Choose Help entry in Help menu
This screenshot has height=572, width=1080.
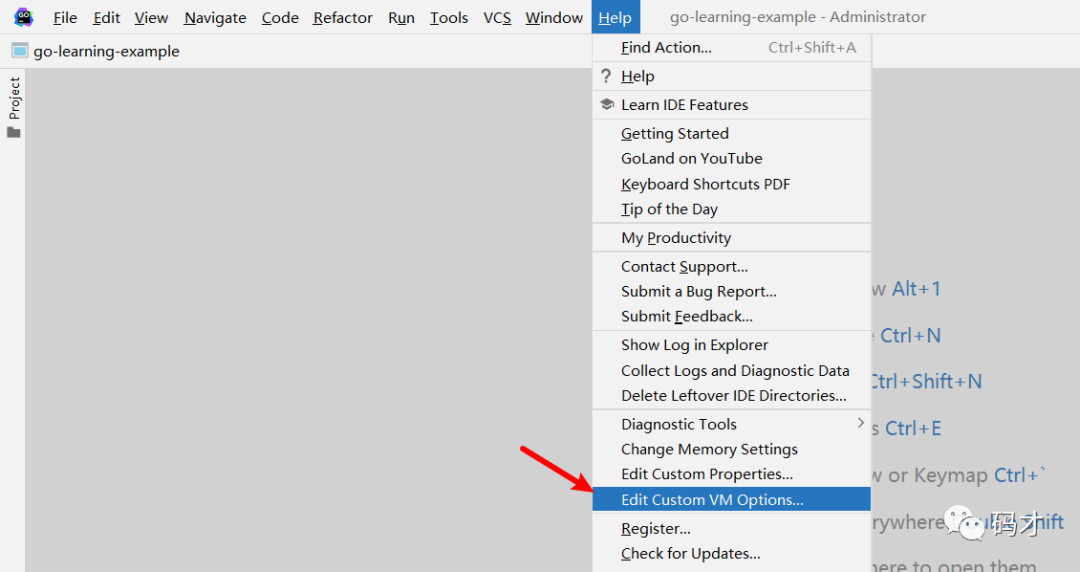[x=731, y=76]
